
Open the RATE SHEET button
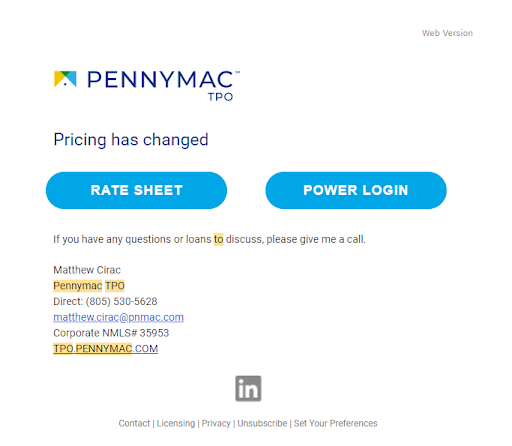[136, 190]
